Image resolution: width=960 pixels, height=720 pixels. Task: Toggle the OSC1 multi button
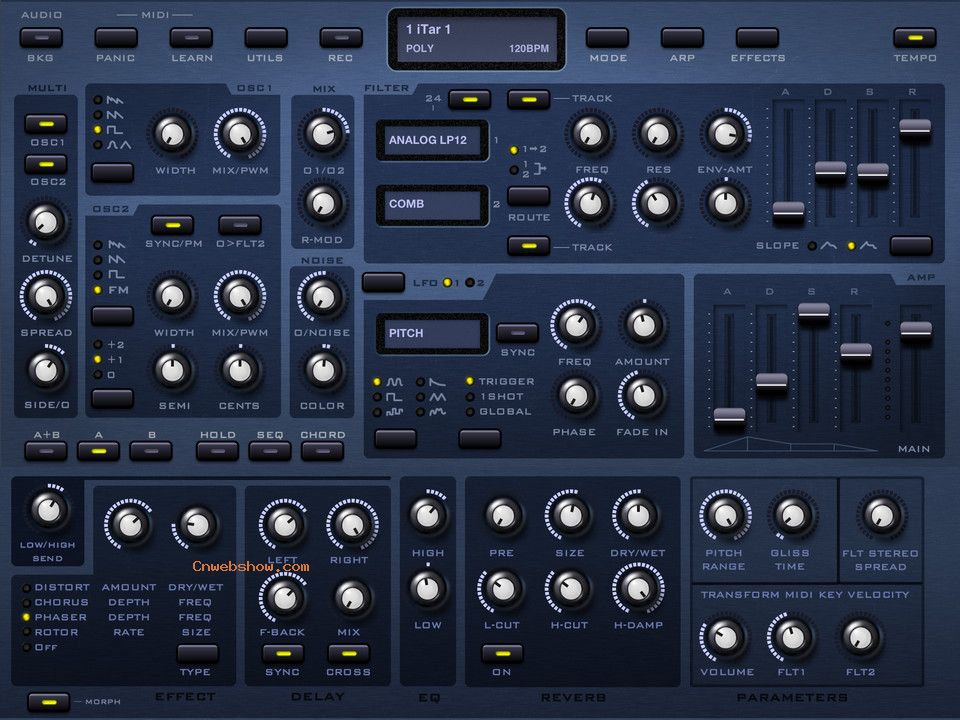click(x=46, y=124)
